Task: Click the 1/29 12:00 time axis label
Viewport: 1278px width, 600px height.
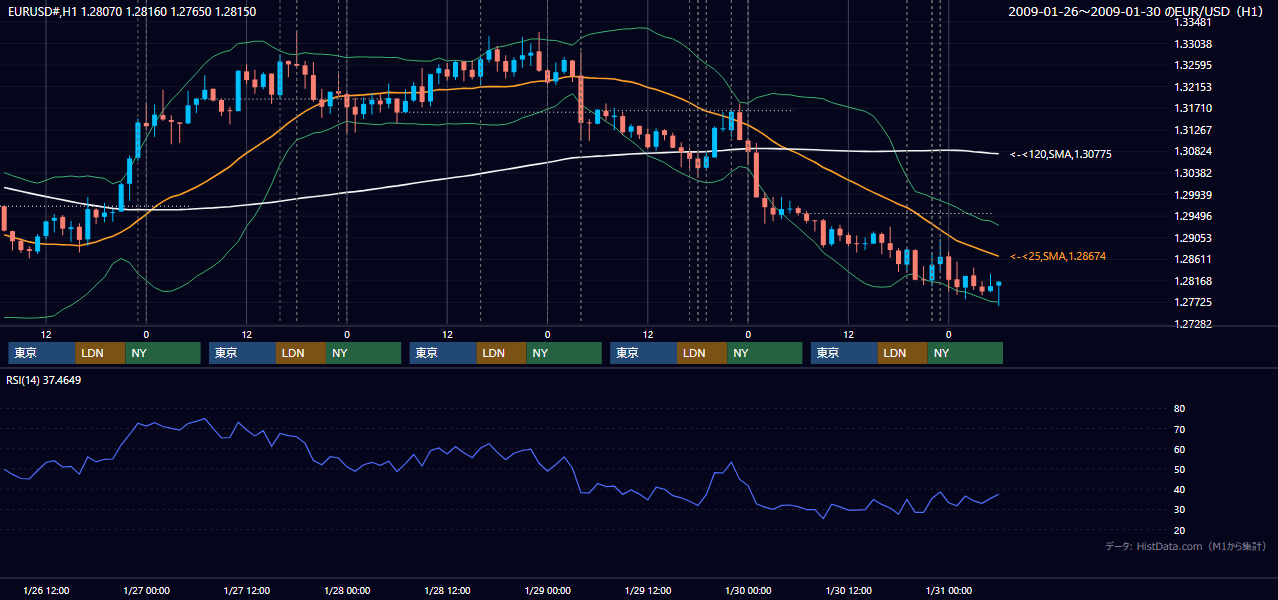Action: click(x=648, y=590)
